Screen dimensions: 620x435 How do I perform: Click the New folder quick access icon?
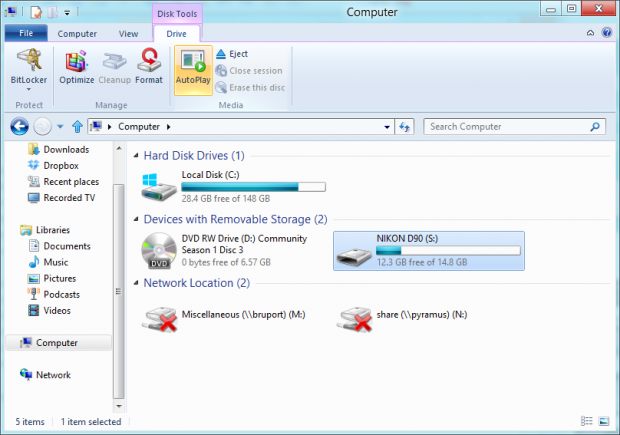(x=53, y=13)
